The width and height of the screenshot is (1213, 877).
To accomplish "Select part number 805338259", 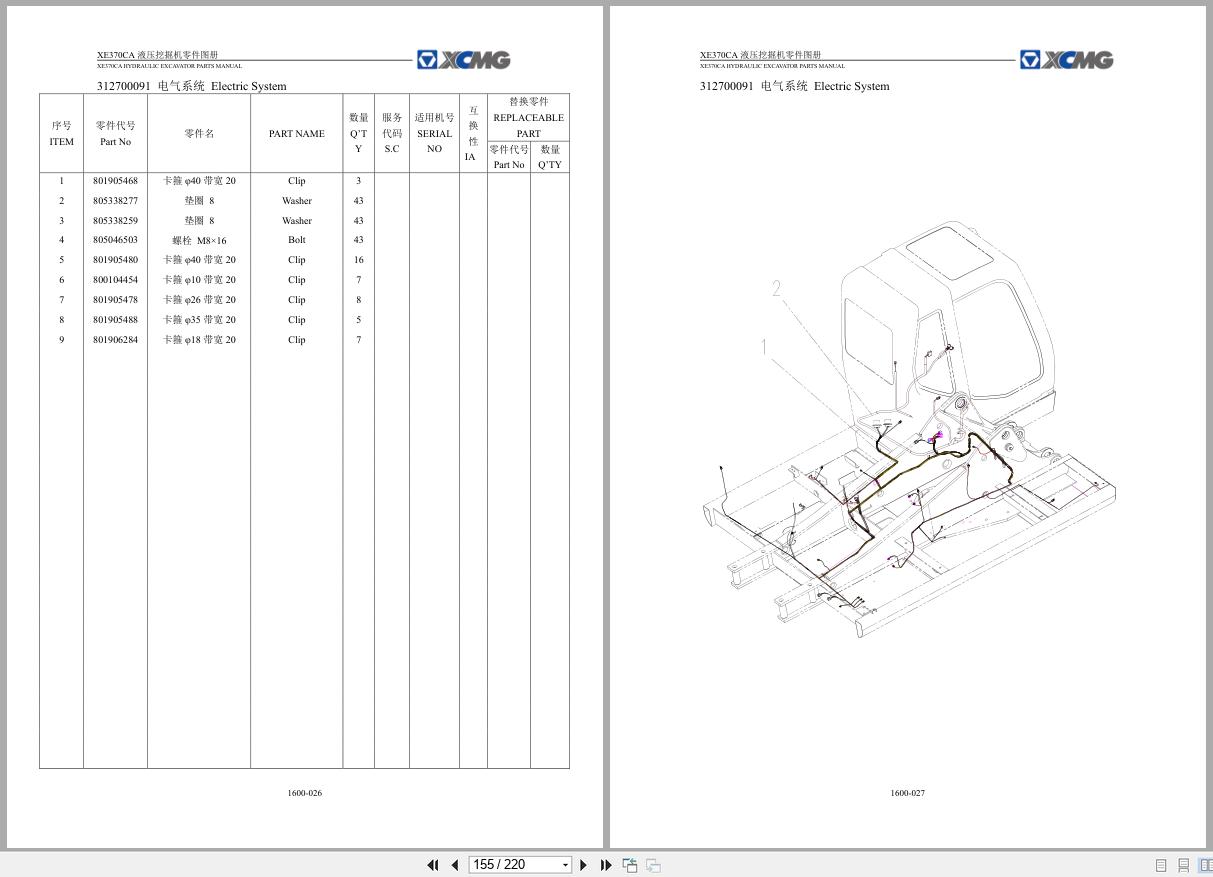I will (115, 221).
